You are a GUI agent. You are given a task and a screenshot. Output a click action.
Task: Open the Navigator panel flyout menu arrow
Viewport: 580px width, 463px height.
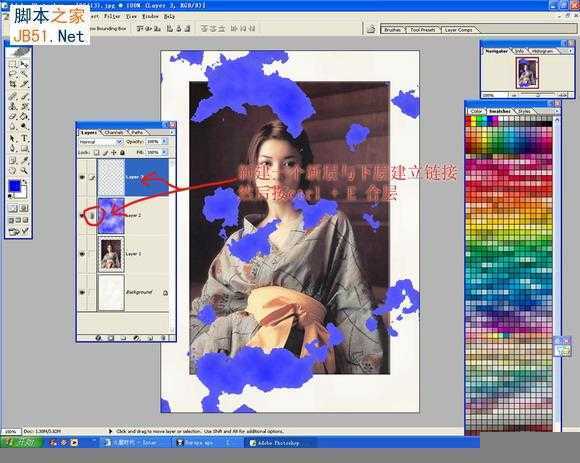click(x=571, y=51)
